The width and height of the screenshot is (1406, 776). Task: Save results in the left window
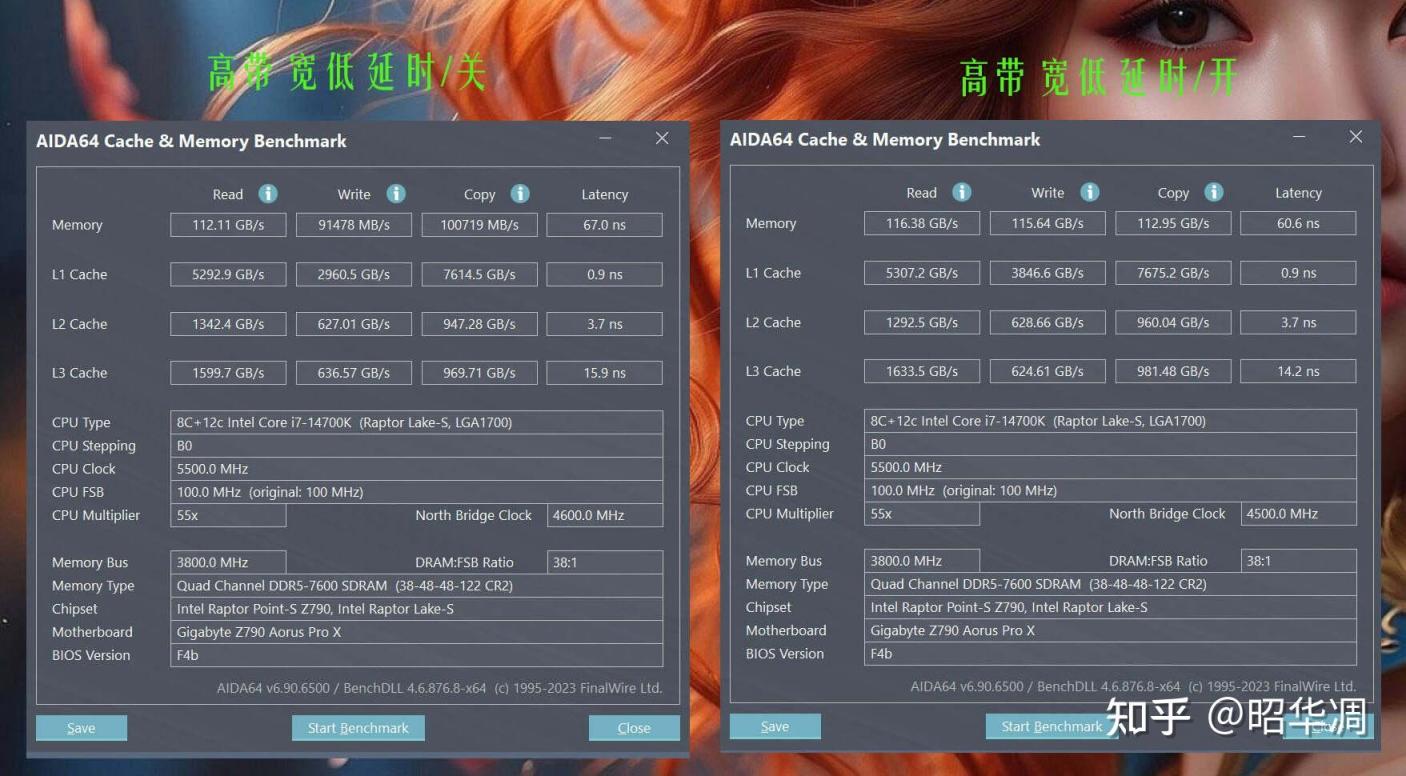[x=81, y=728]
